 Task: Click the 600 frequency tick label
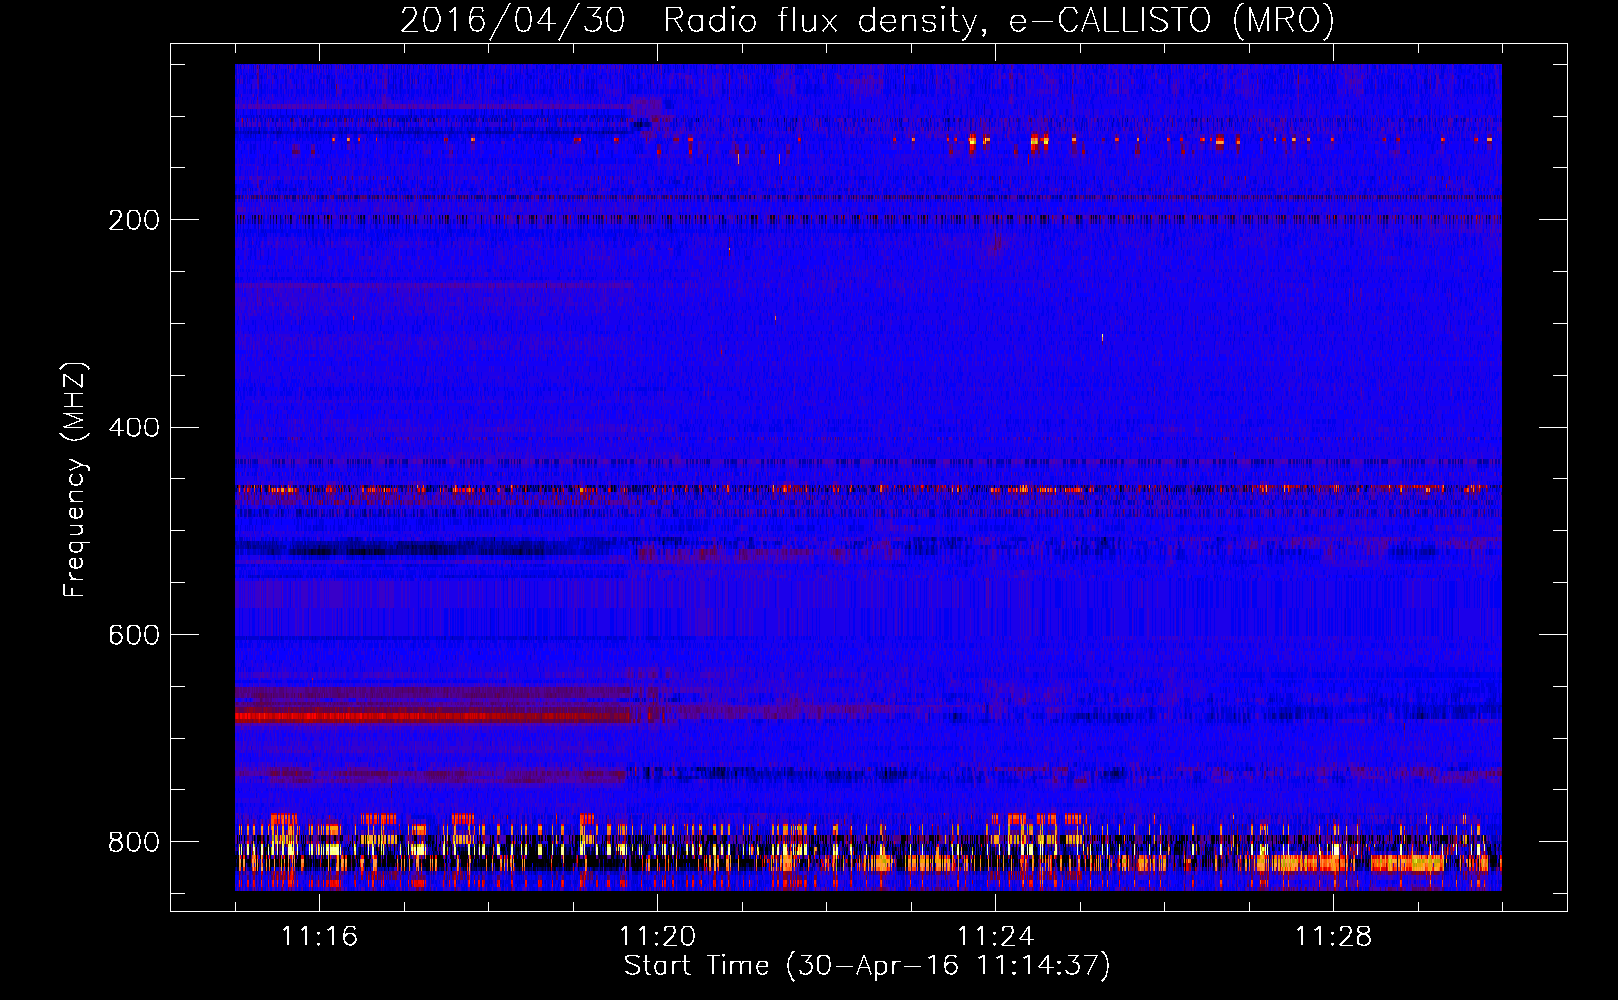point(134,635)
